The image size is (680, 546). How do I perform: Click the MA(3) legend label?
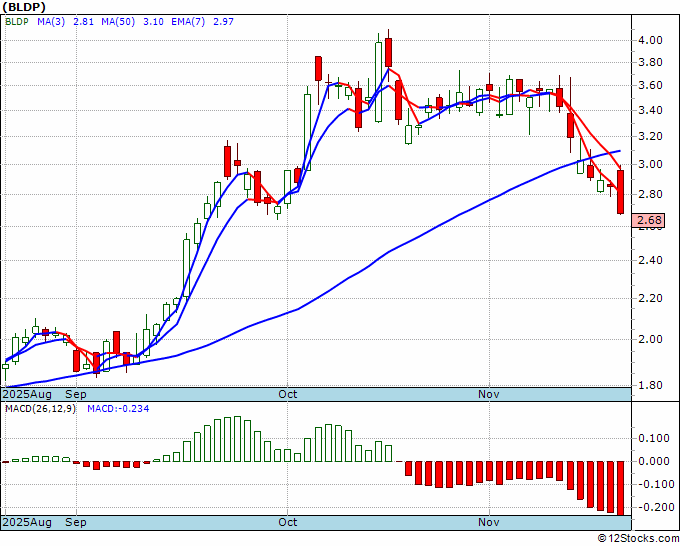tap(51, 21)
